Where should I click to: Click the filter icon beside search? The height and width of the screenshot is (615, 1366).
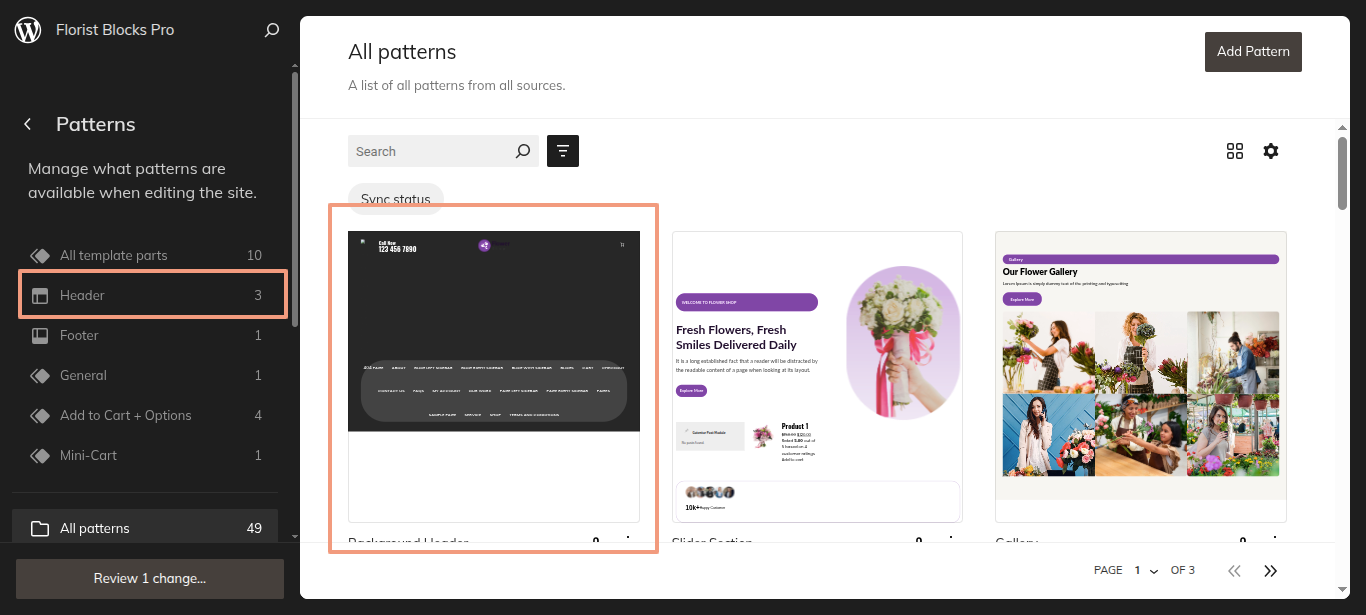click(563, 151)
